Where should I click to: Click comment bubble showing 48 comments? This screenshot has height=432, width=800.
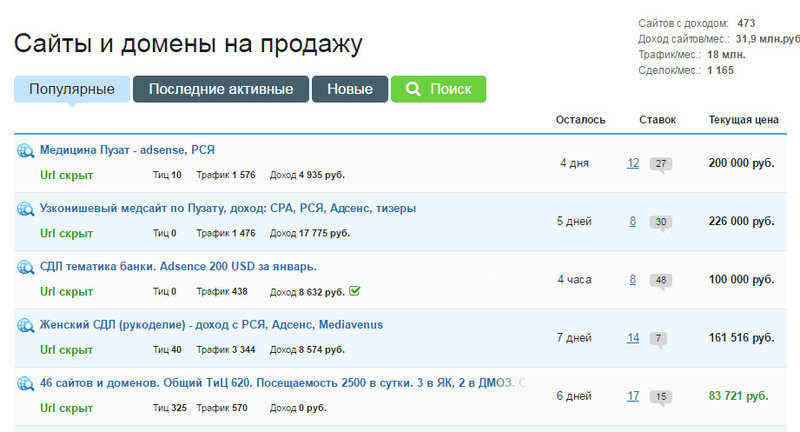pyautogui.click(x=659, y=280)
